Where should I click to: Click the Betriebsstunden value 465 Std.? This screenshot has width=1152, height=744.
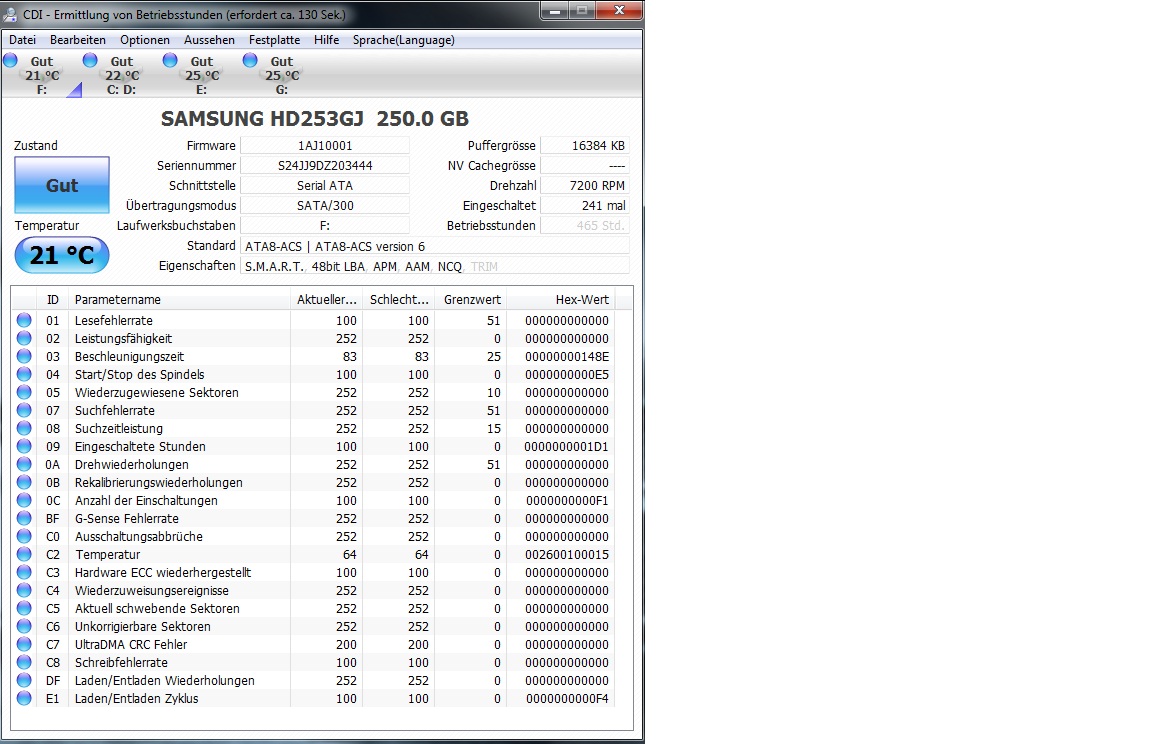point(585,225)
